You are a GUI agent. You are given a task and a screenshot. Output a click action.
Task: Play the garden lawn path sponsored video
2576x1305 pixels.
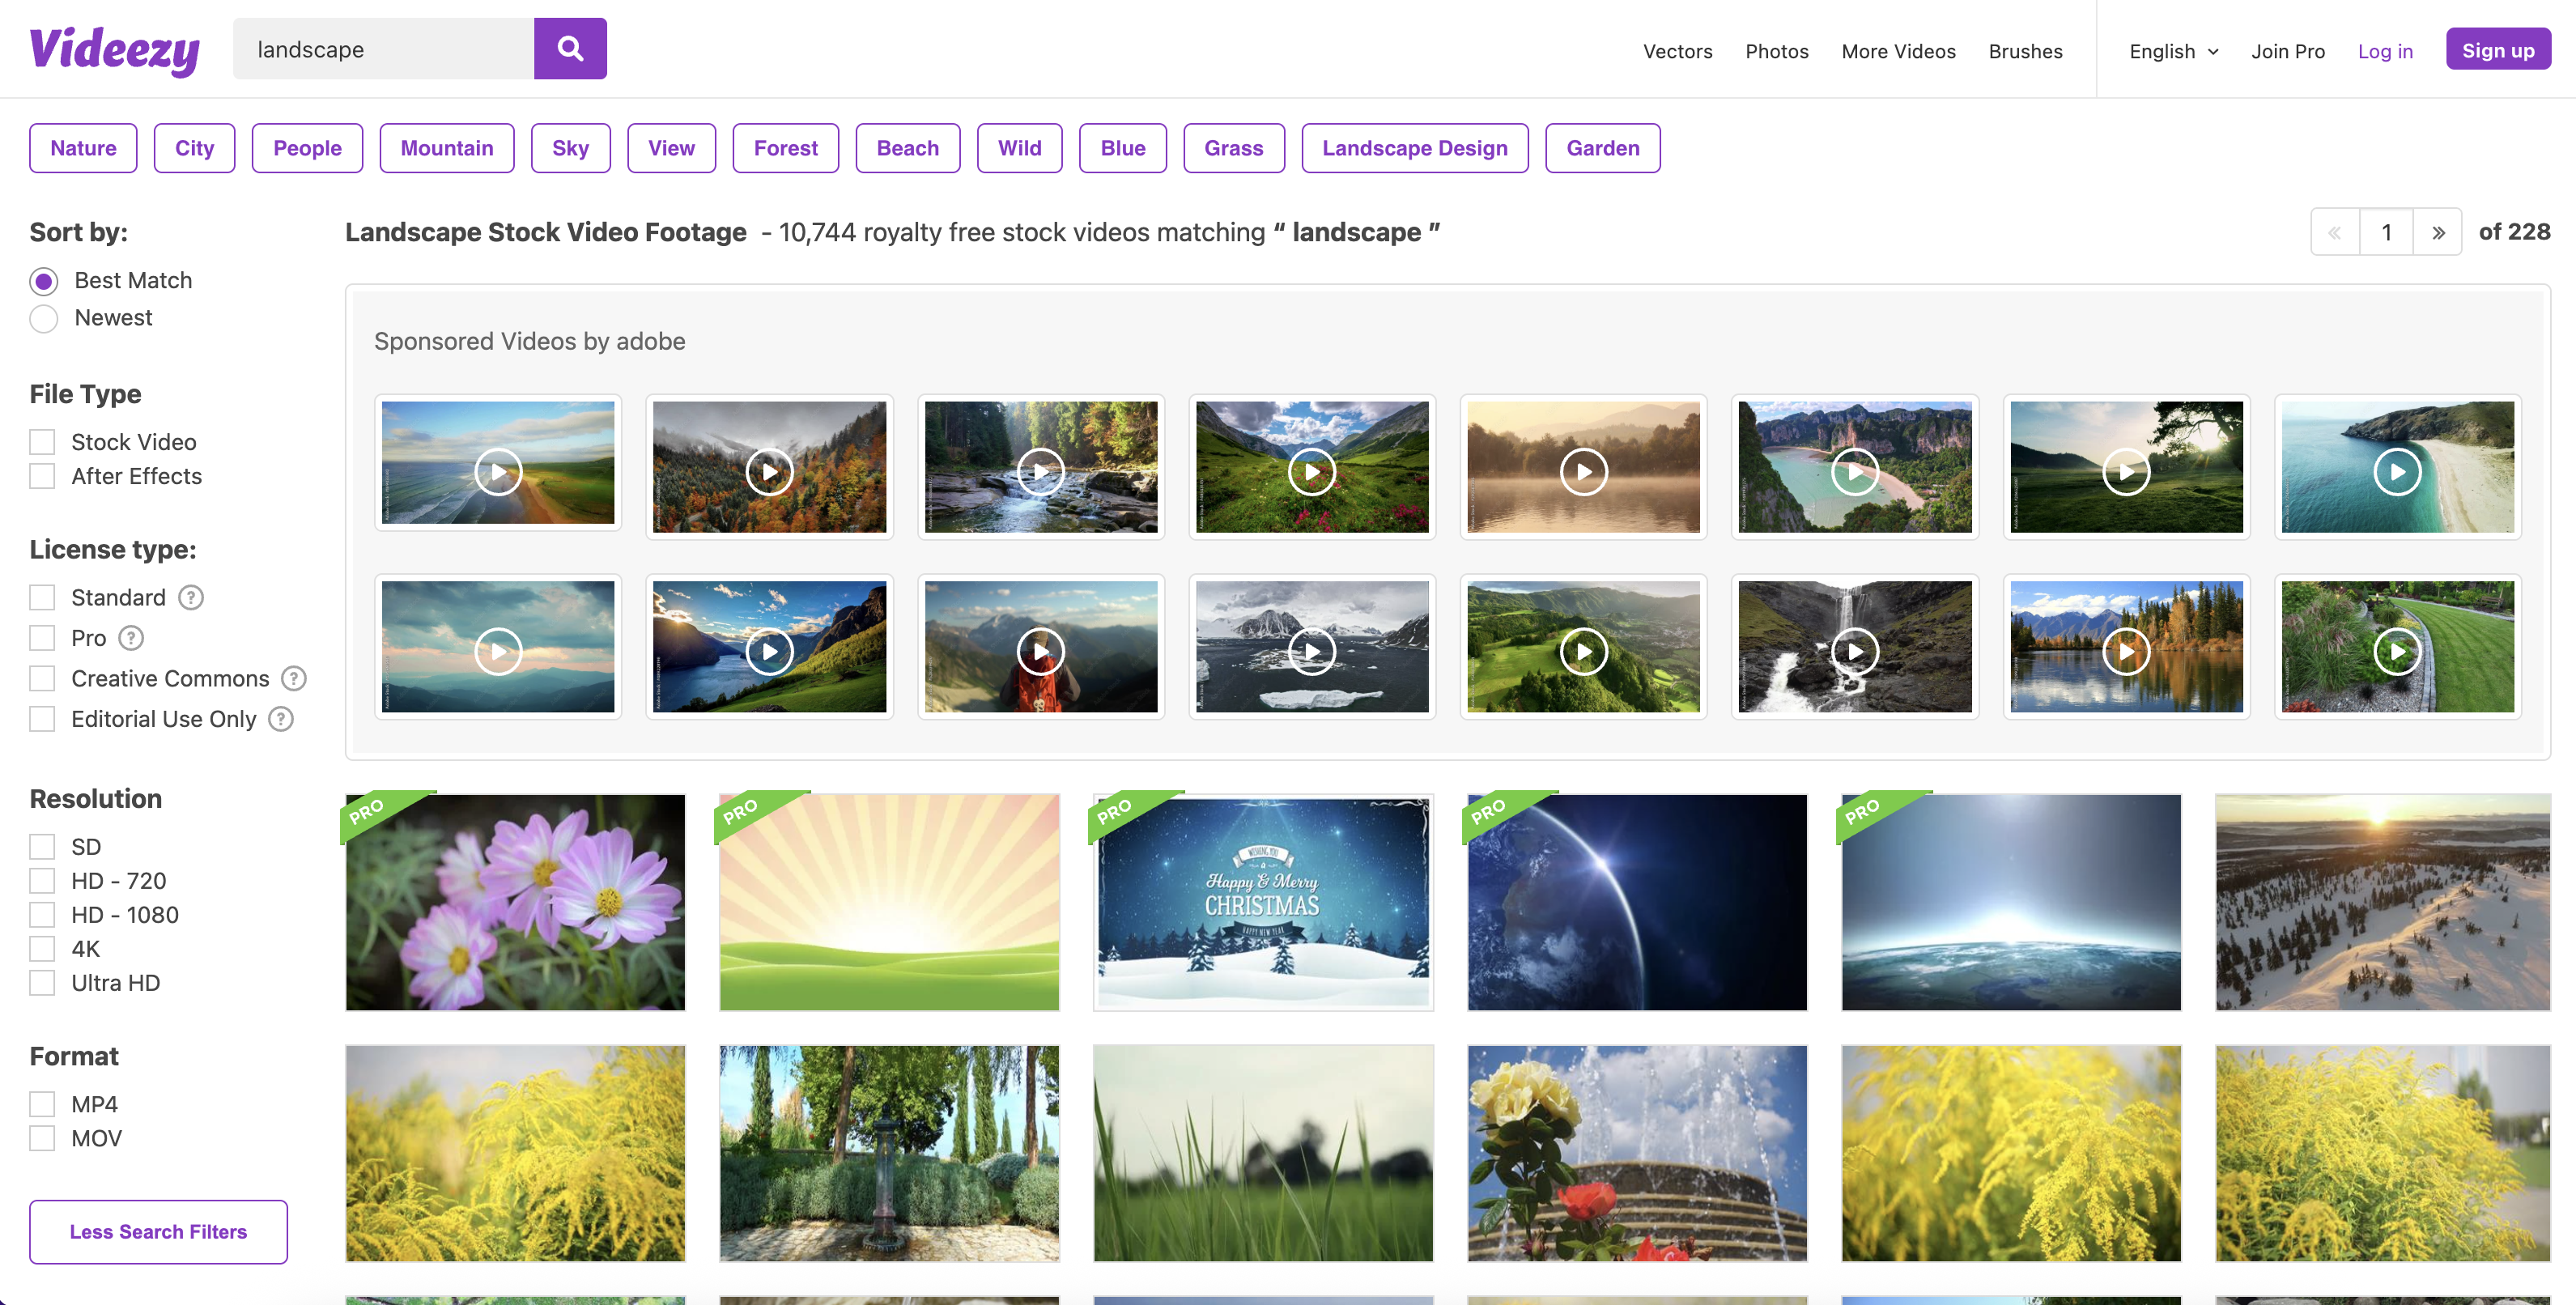(2398, 646)
